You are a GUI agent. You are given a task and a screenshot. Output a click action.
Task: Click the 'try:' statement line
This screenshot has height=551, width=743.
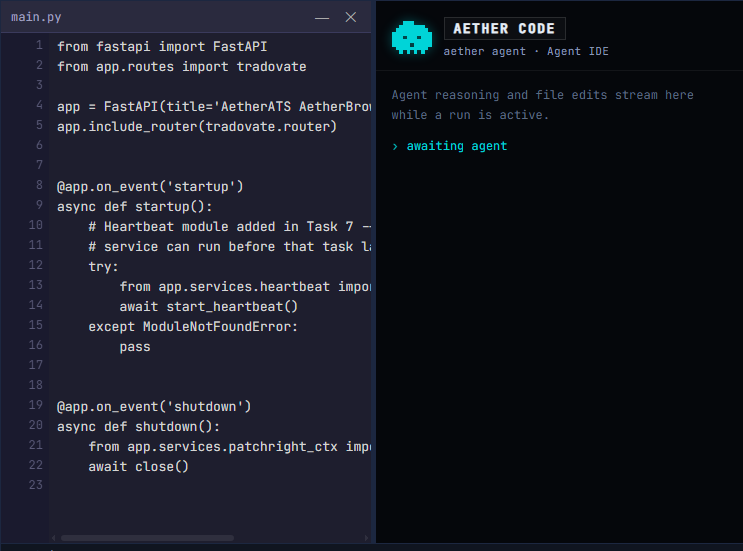[x=103, y=267]
